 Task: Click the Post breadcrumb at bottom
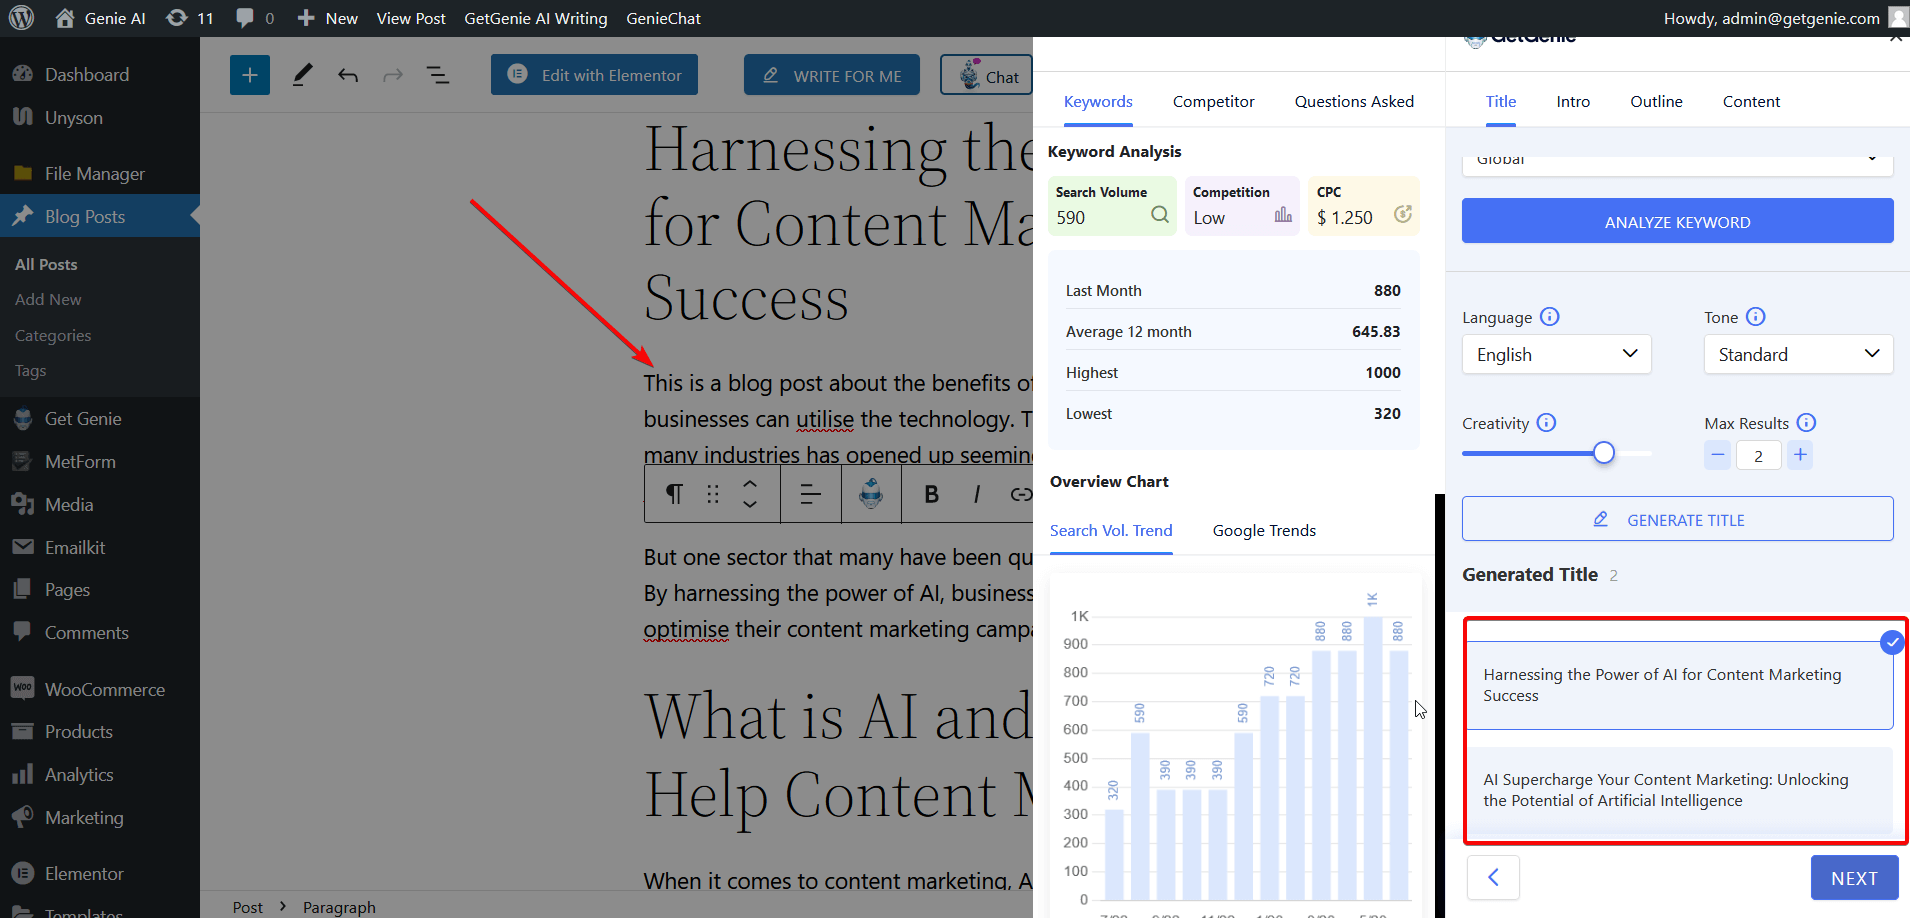coord(247,907)
